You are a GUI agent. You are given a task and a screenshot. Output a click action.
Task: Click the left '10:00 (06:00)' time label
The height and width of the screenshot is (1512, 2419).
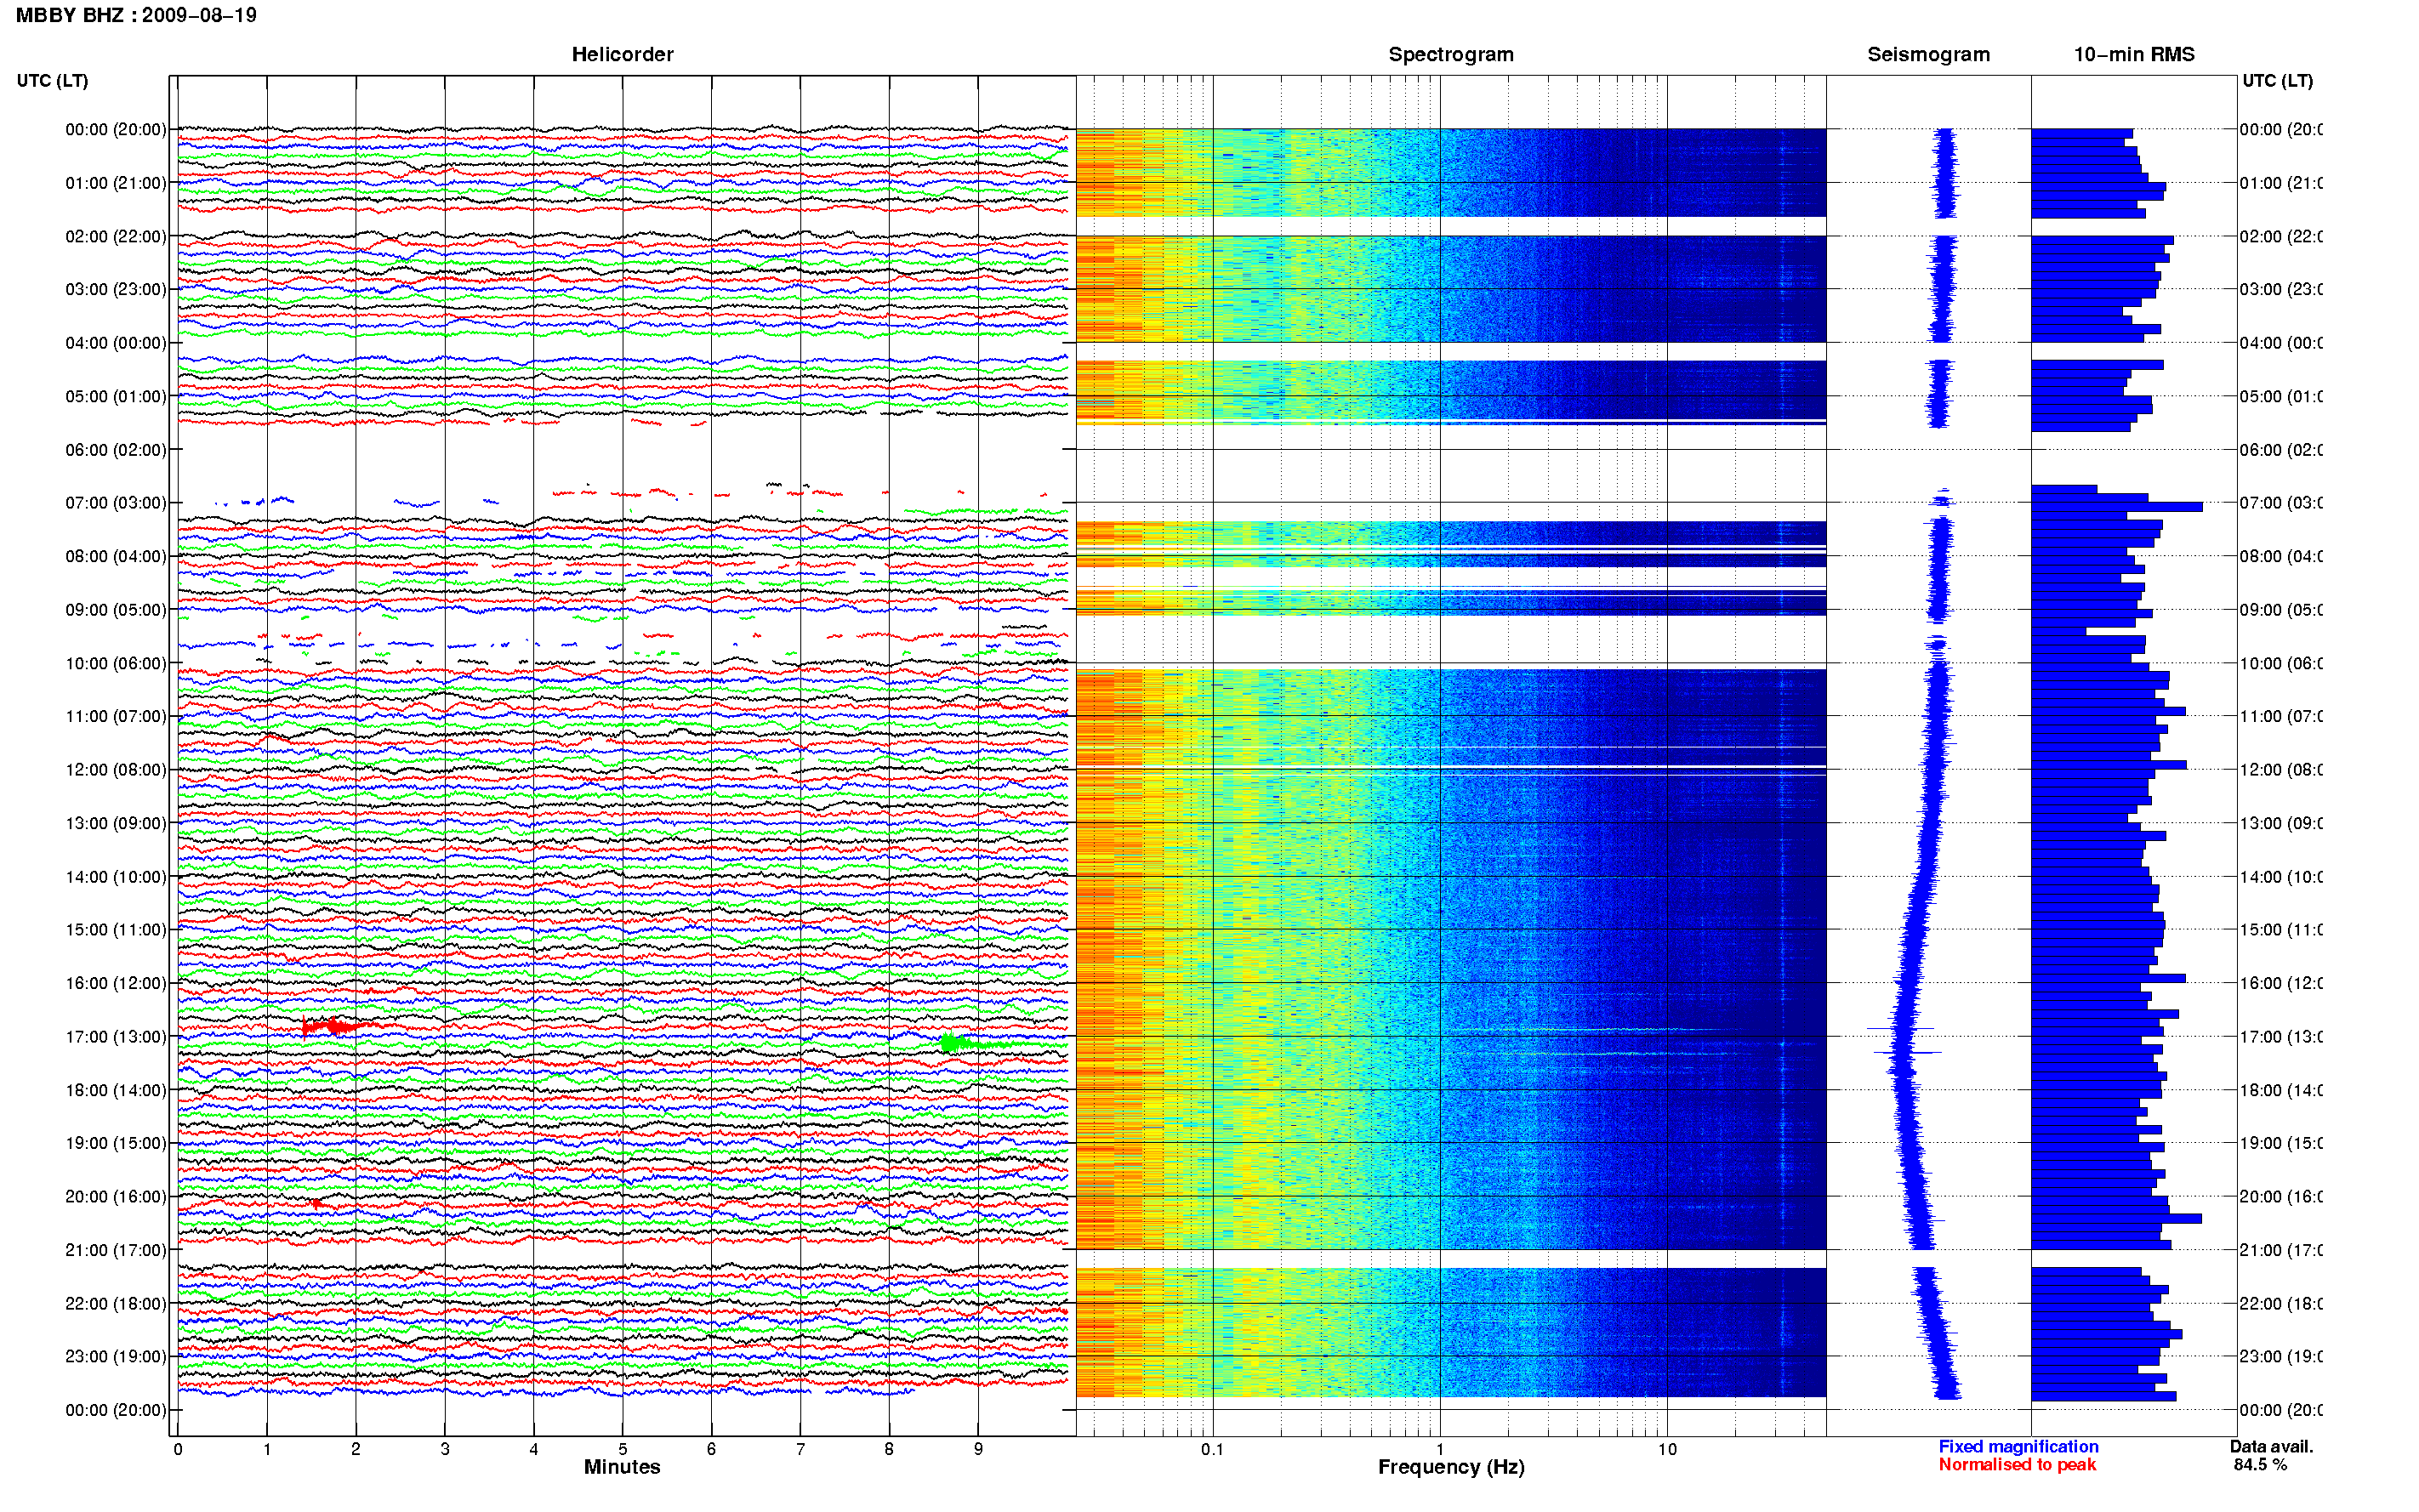(115, 663)
